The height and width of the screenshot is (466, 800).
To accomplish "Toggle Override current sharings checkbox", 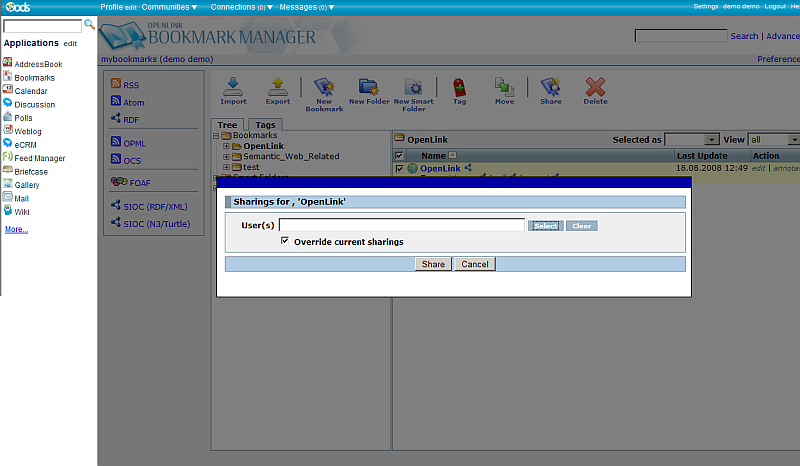I will [x=286, y=241].
